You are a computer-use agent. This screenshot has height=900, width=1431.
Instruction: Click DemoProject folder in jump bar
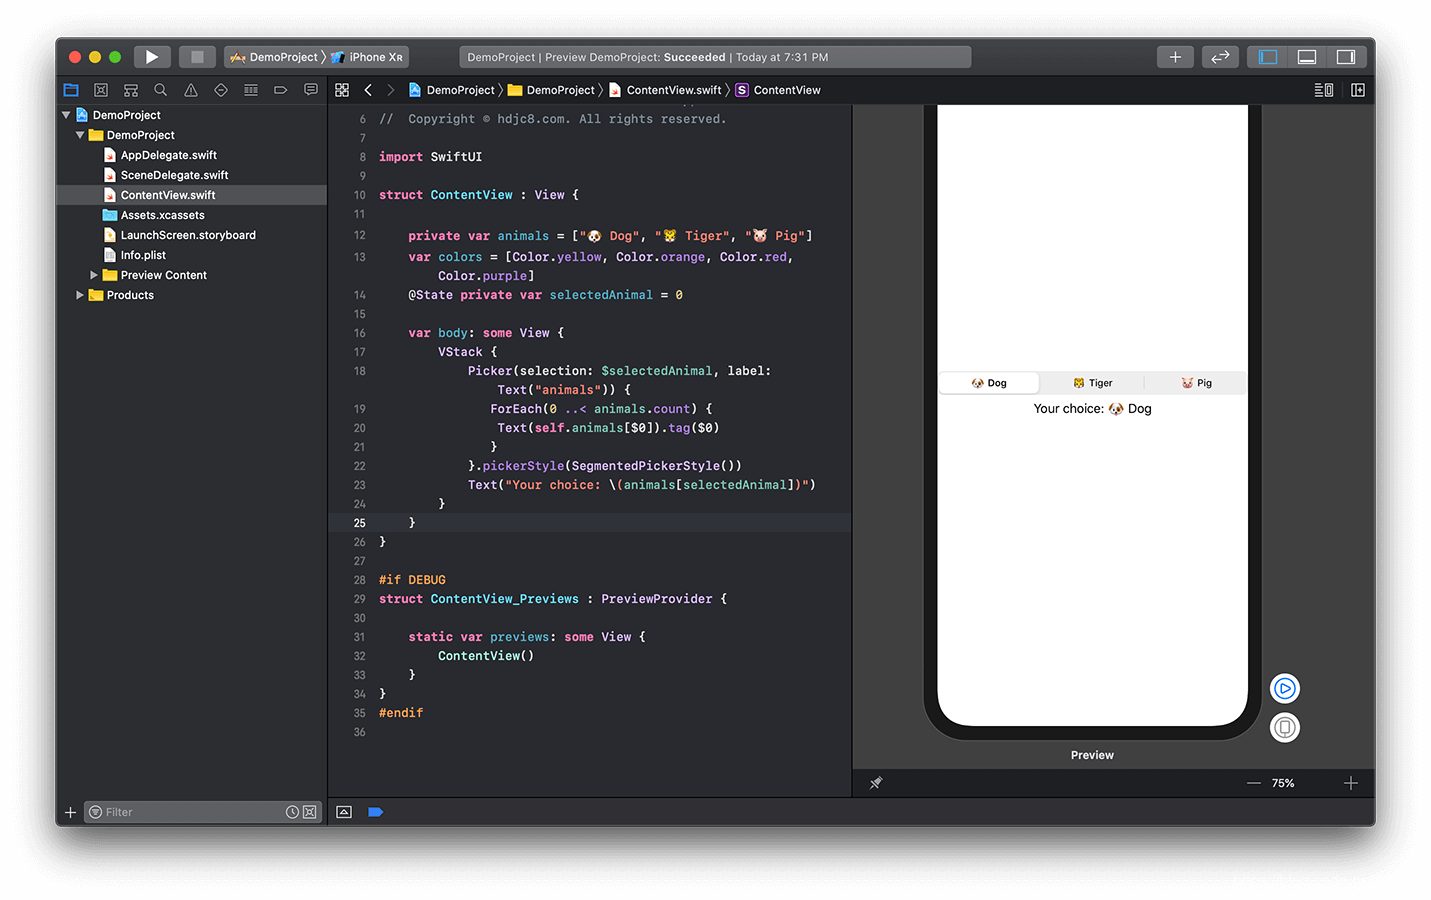coord(551,90)
